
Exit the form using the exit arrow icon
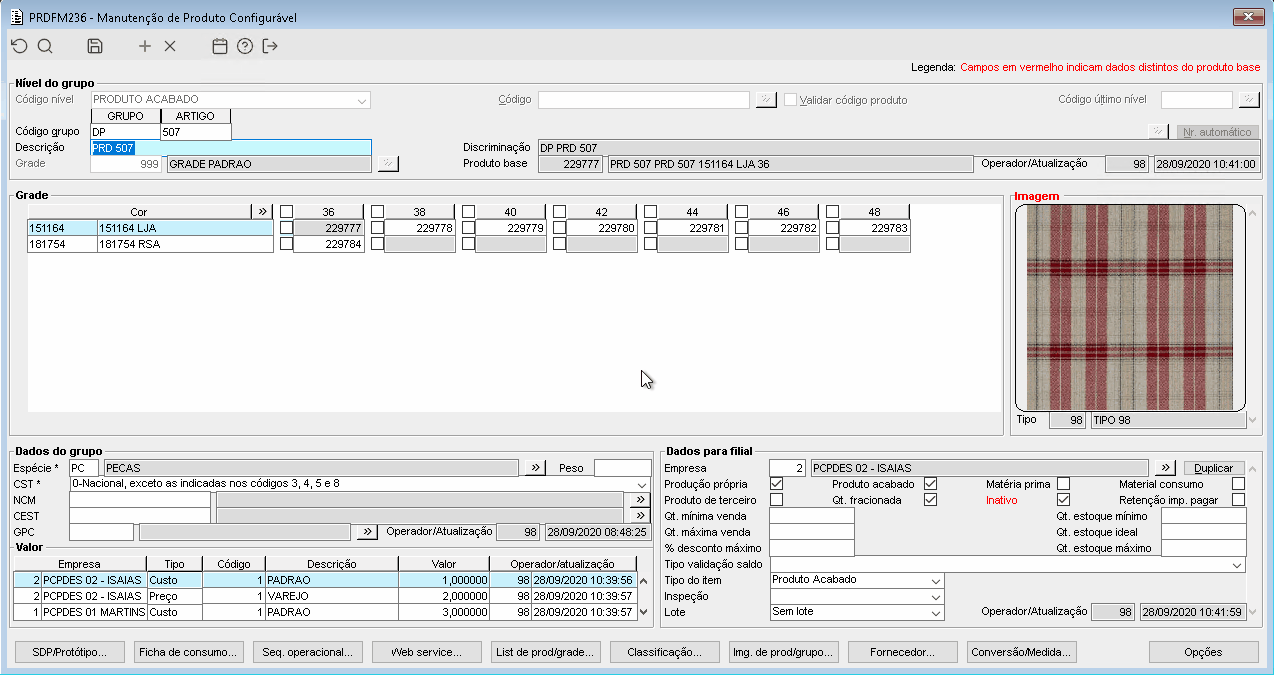pyautogui.click(x=270, y=46)
